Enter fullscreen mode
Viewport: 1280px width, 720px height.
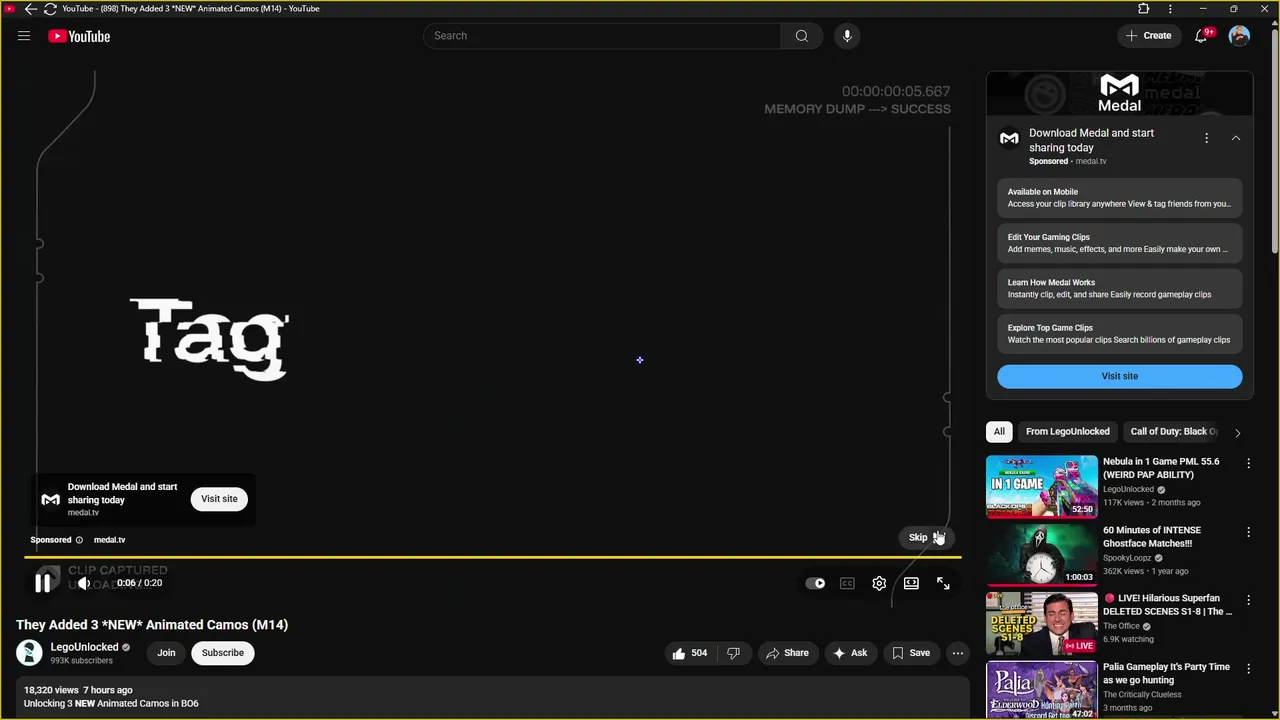click(x=943, y=583)
